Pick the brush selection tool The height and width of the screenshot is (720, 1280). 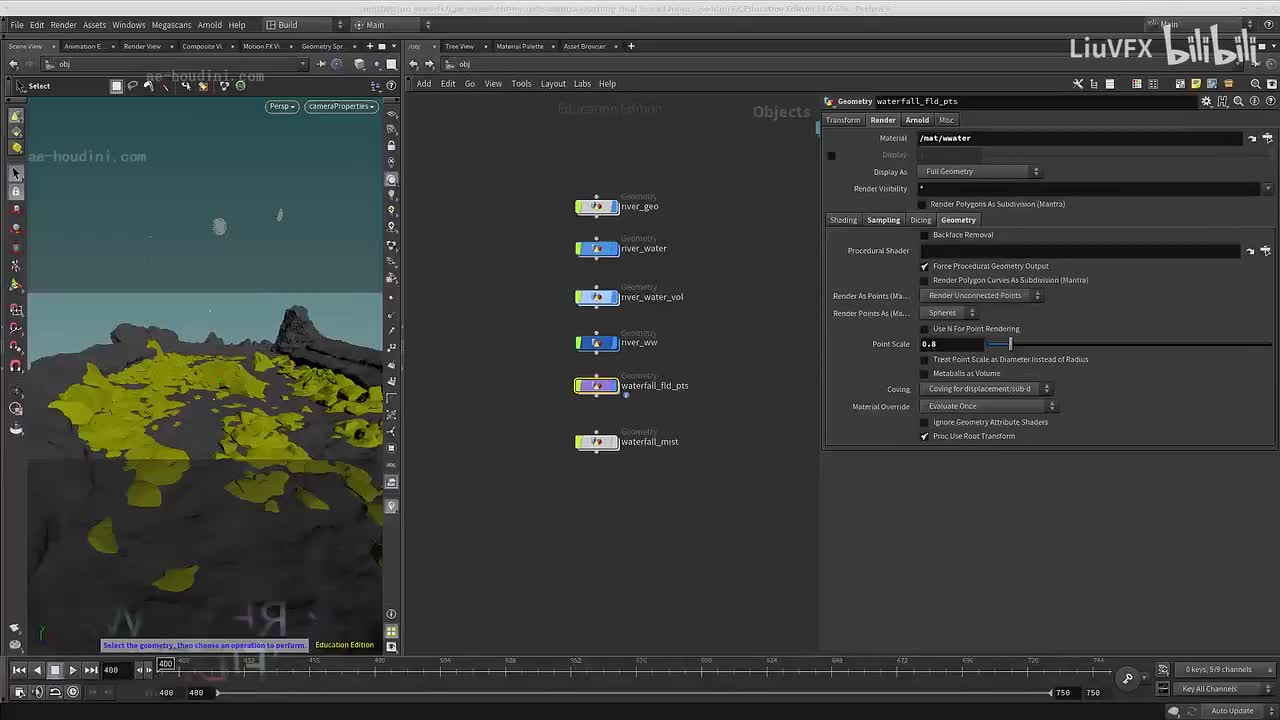[x=149, y=86]
